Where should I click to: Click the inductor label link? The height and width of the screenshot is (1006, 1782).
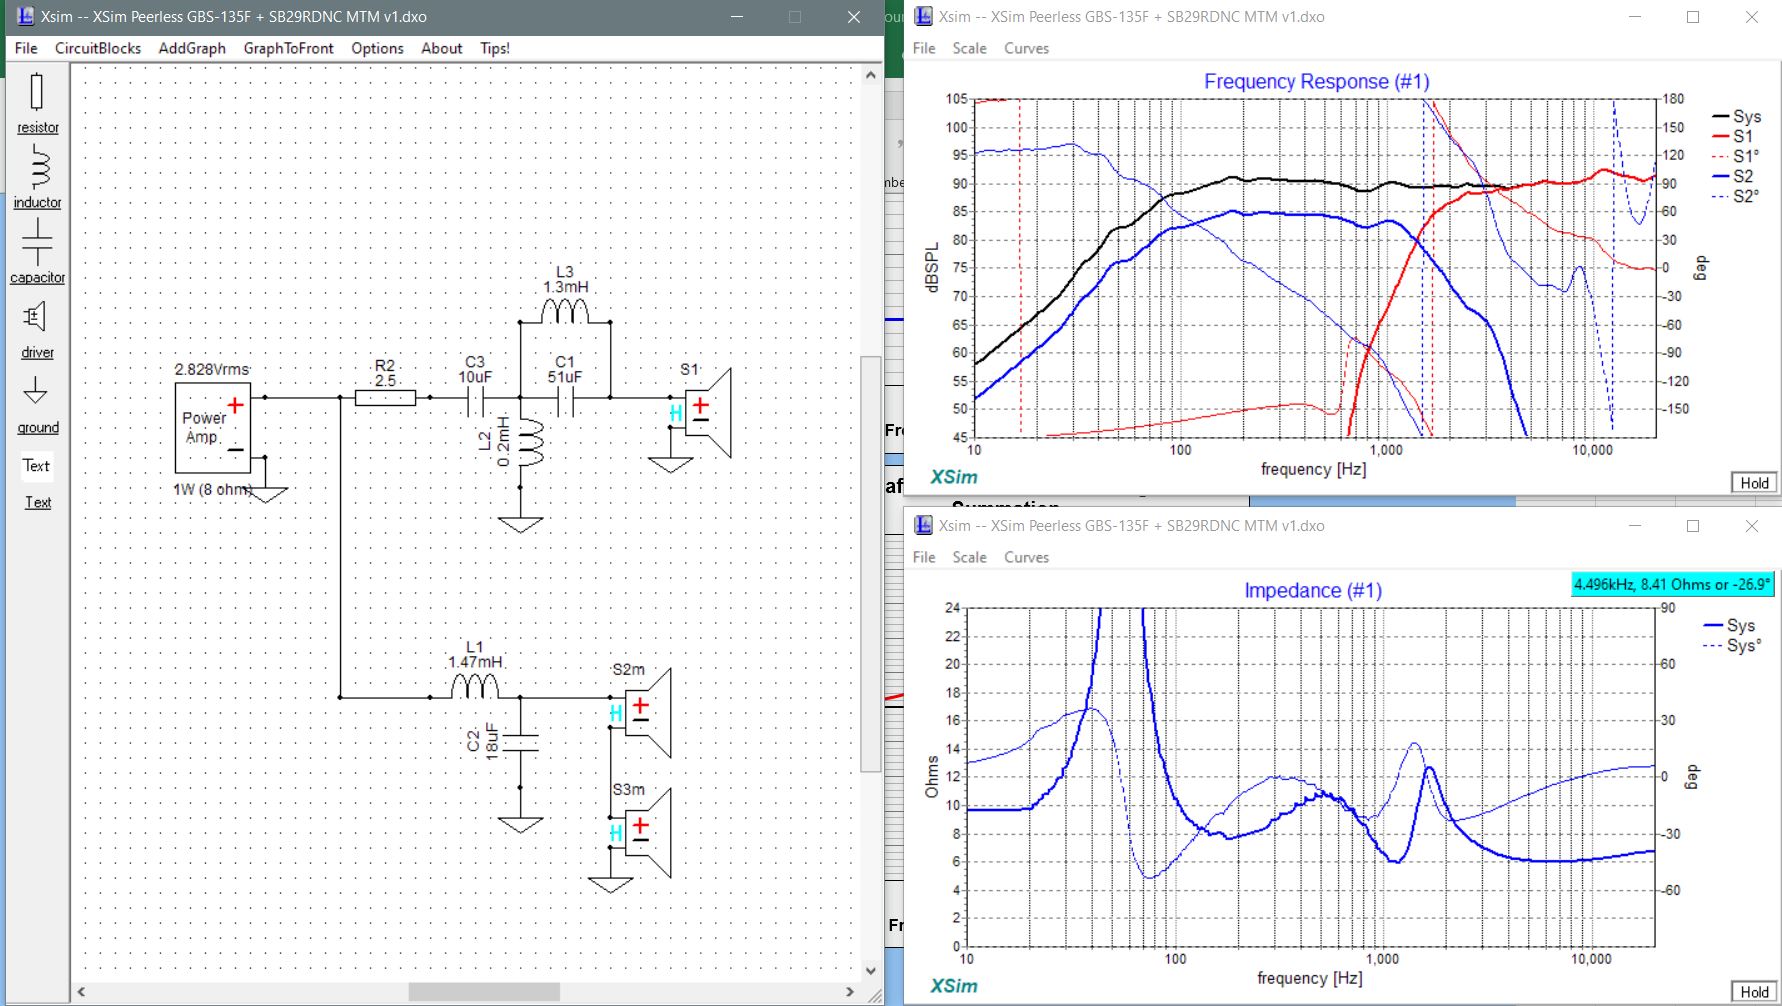point(37,203)
